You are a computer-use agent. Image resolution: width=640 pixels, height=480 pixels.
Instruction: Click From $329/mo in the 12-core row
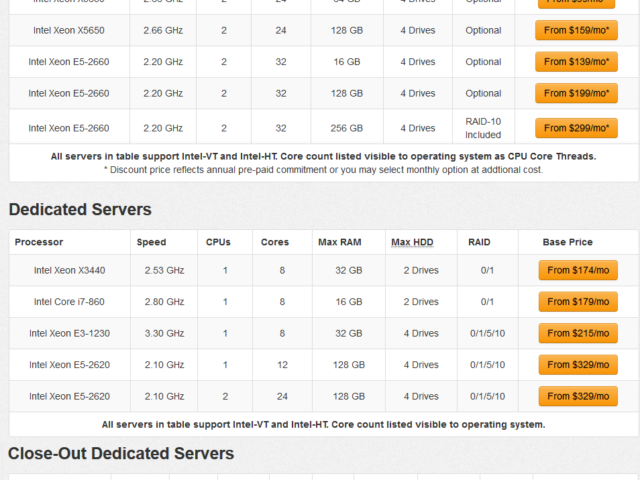tap(578, 364)
